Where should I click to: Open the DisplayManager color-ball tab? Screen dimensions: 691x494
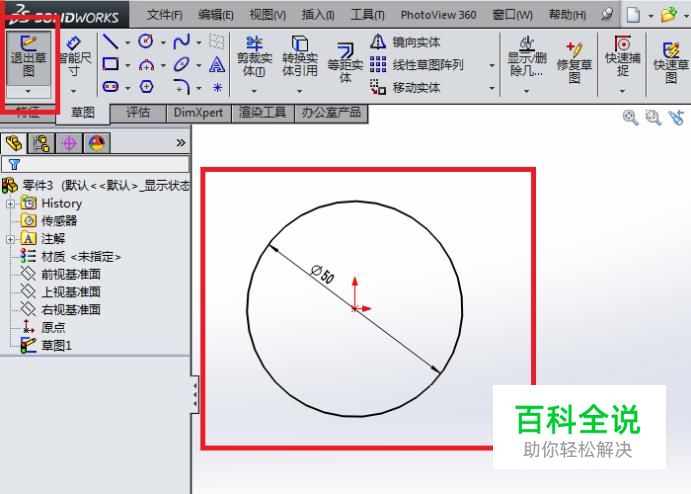[x=97, y=143]
